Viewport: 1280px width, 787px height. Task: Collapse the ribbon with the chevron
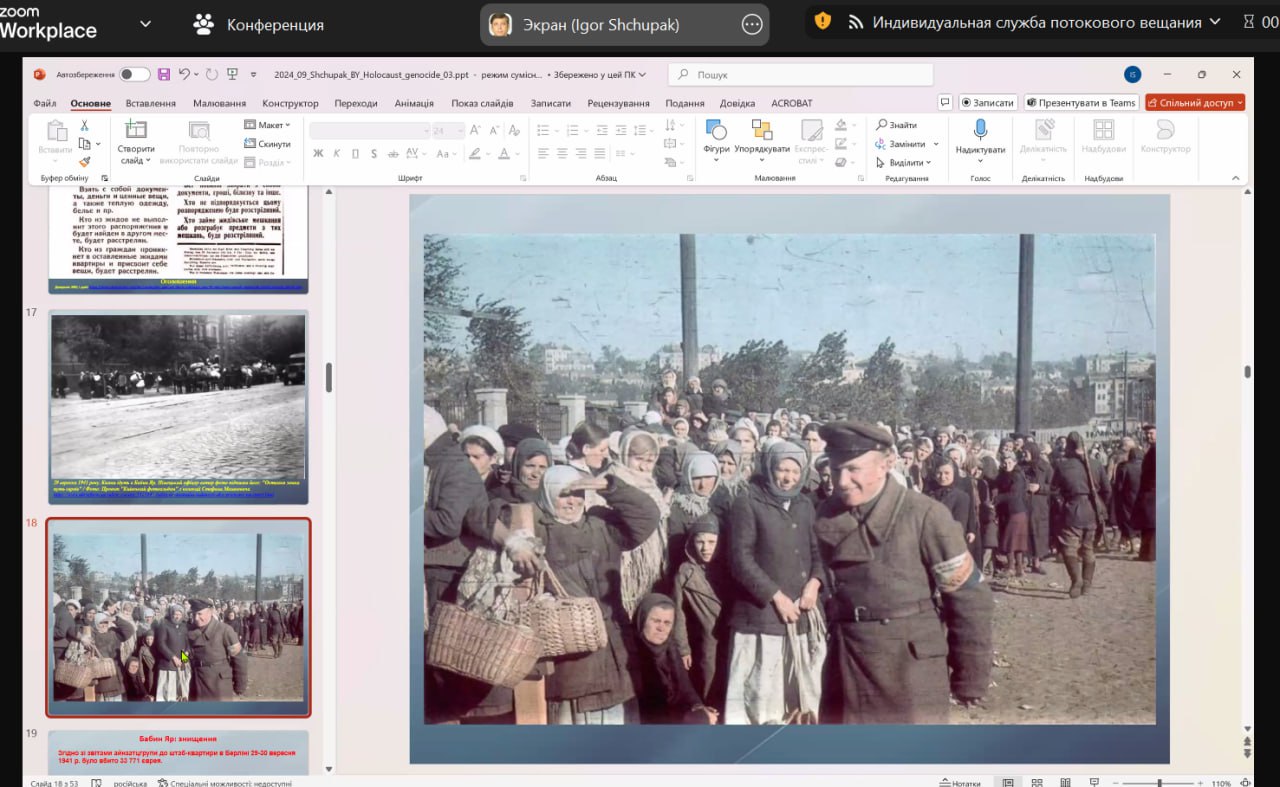click(x=1238, y=178)
